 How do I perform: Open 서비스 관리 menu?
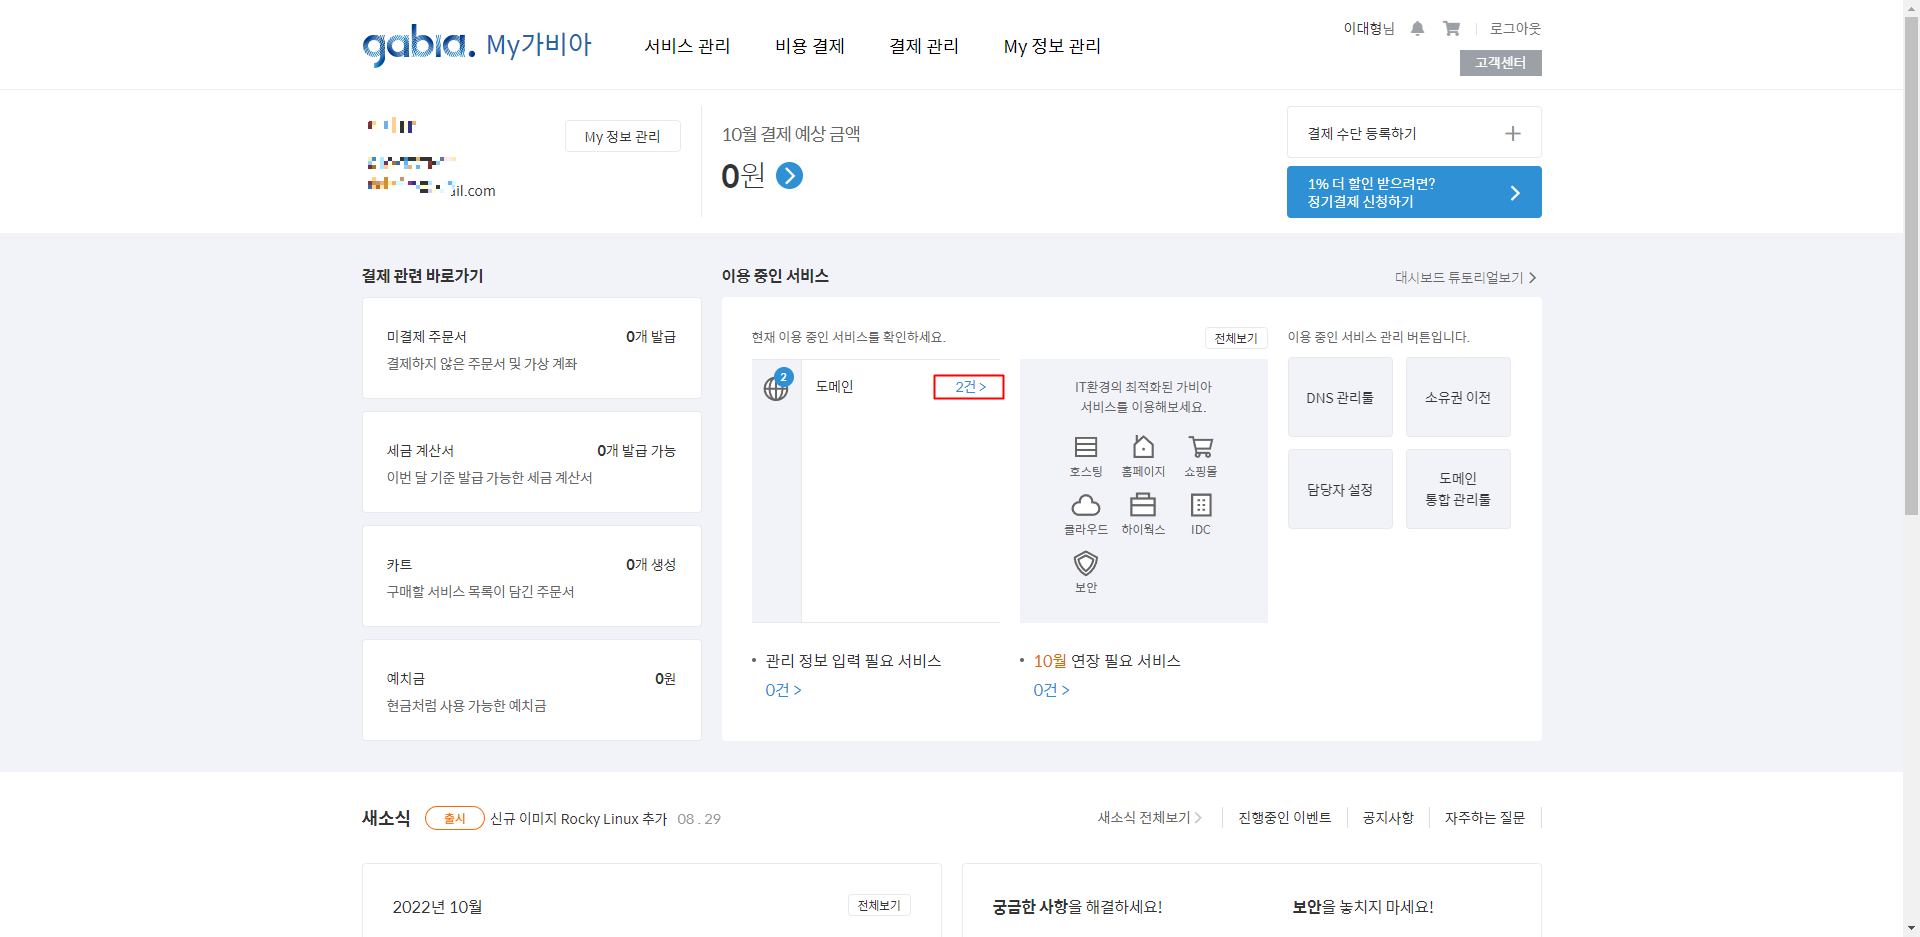pyautogui.click(x=687, y=46)
